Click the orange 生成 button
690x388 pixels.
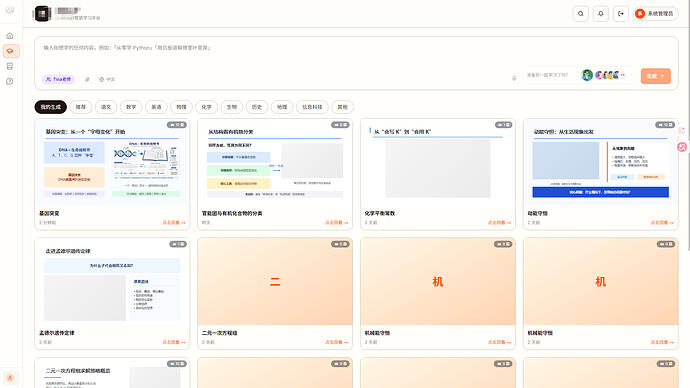655,76
